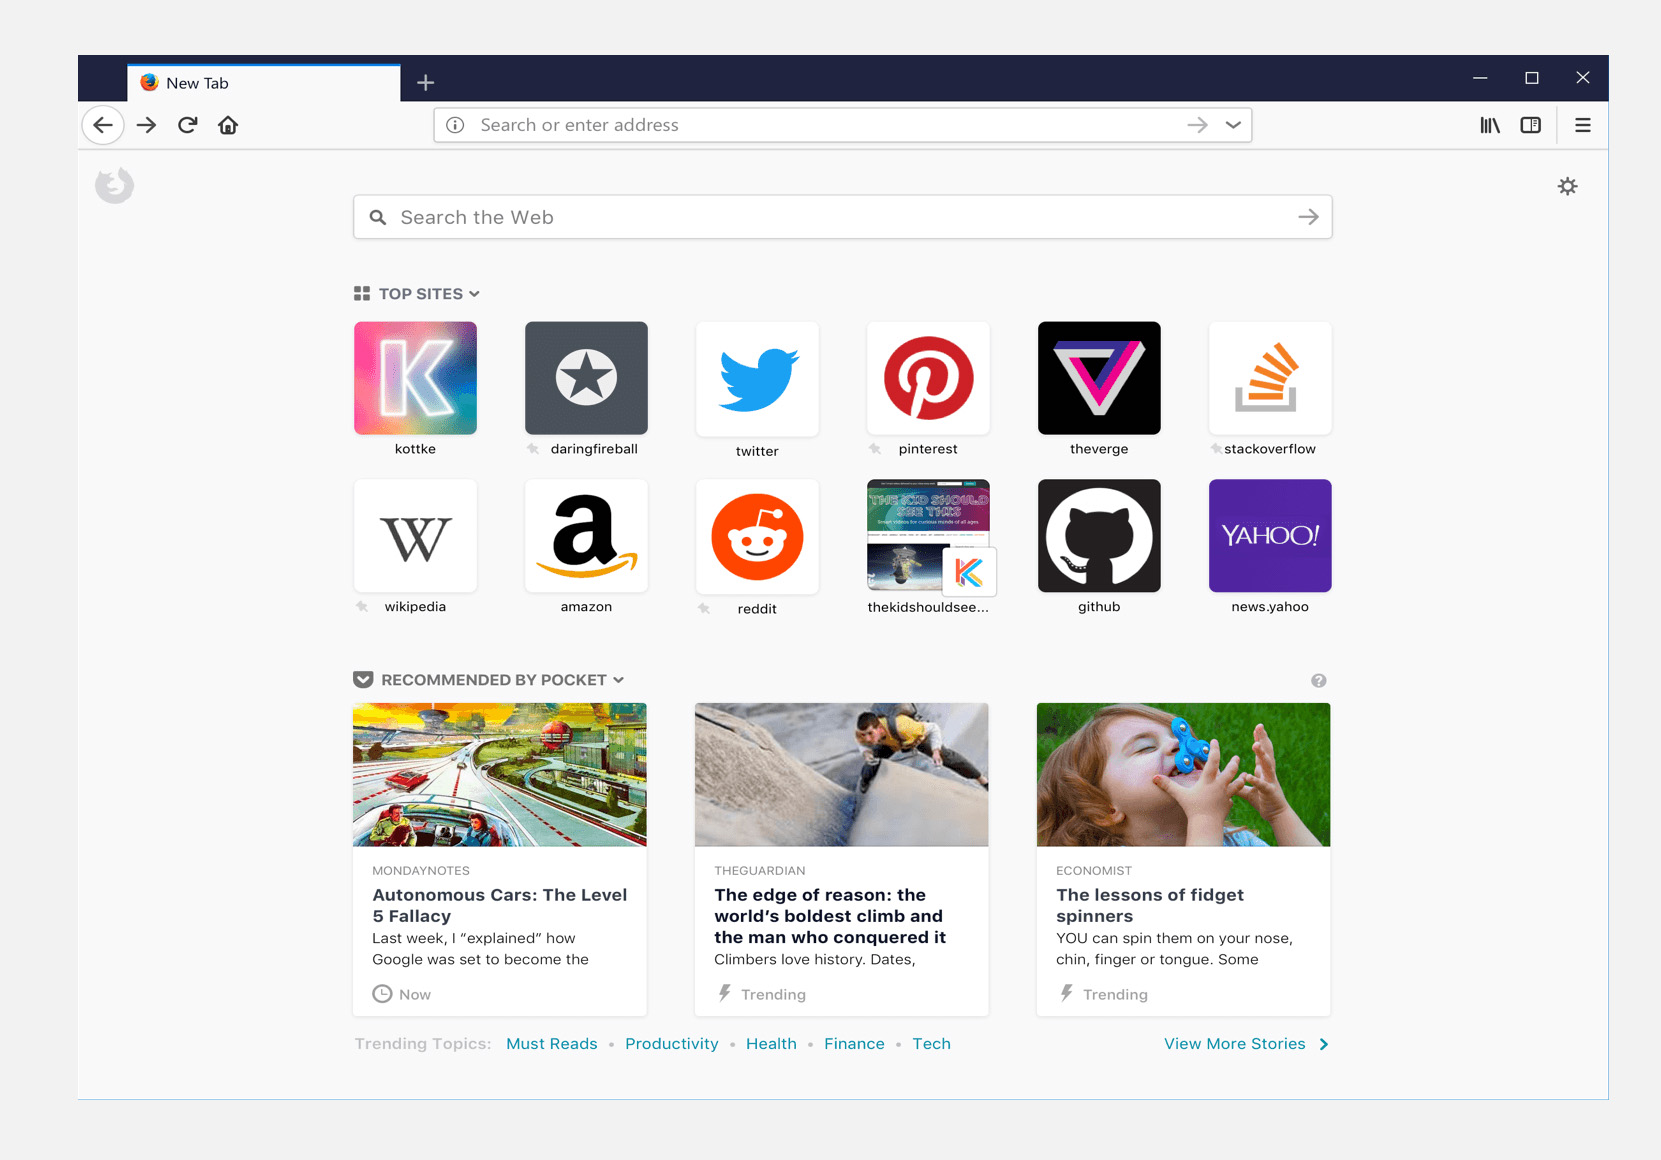
Task: Open the thekidshouldsee thumbnail tile
Action: coord(928,536)
